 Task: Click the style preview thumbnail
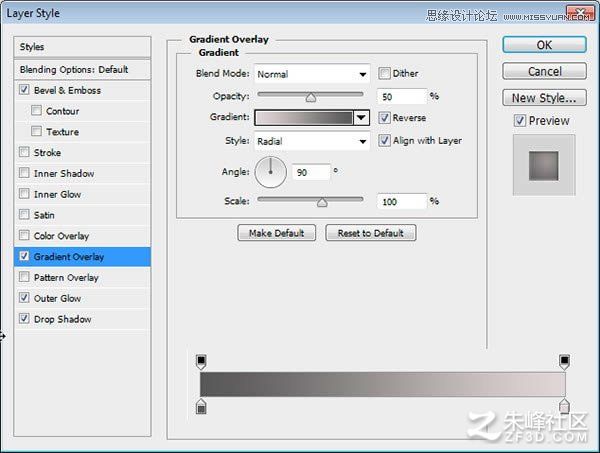[x=544, y=165]
